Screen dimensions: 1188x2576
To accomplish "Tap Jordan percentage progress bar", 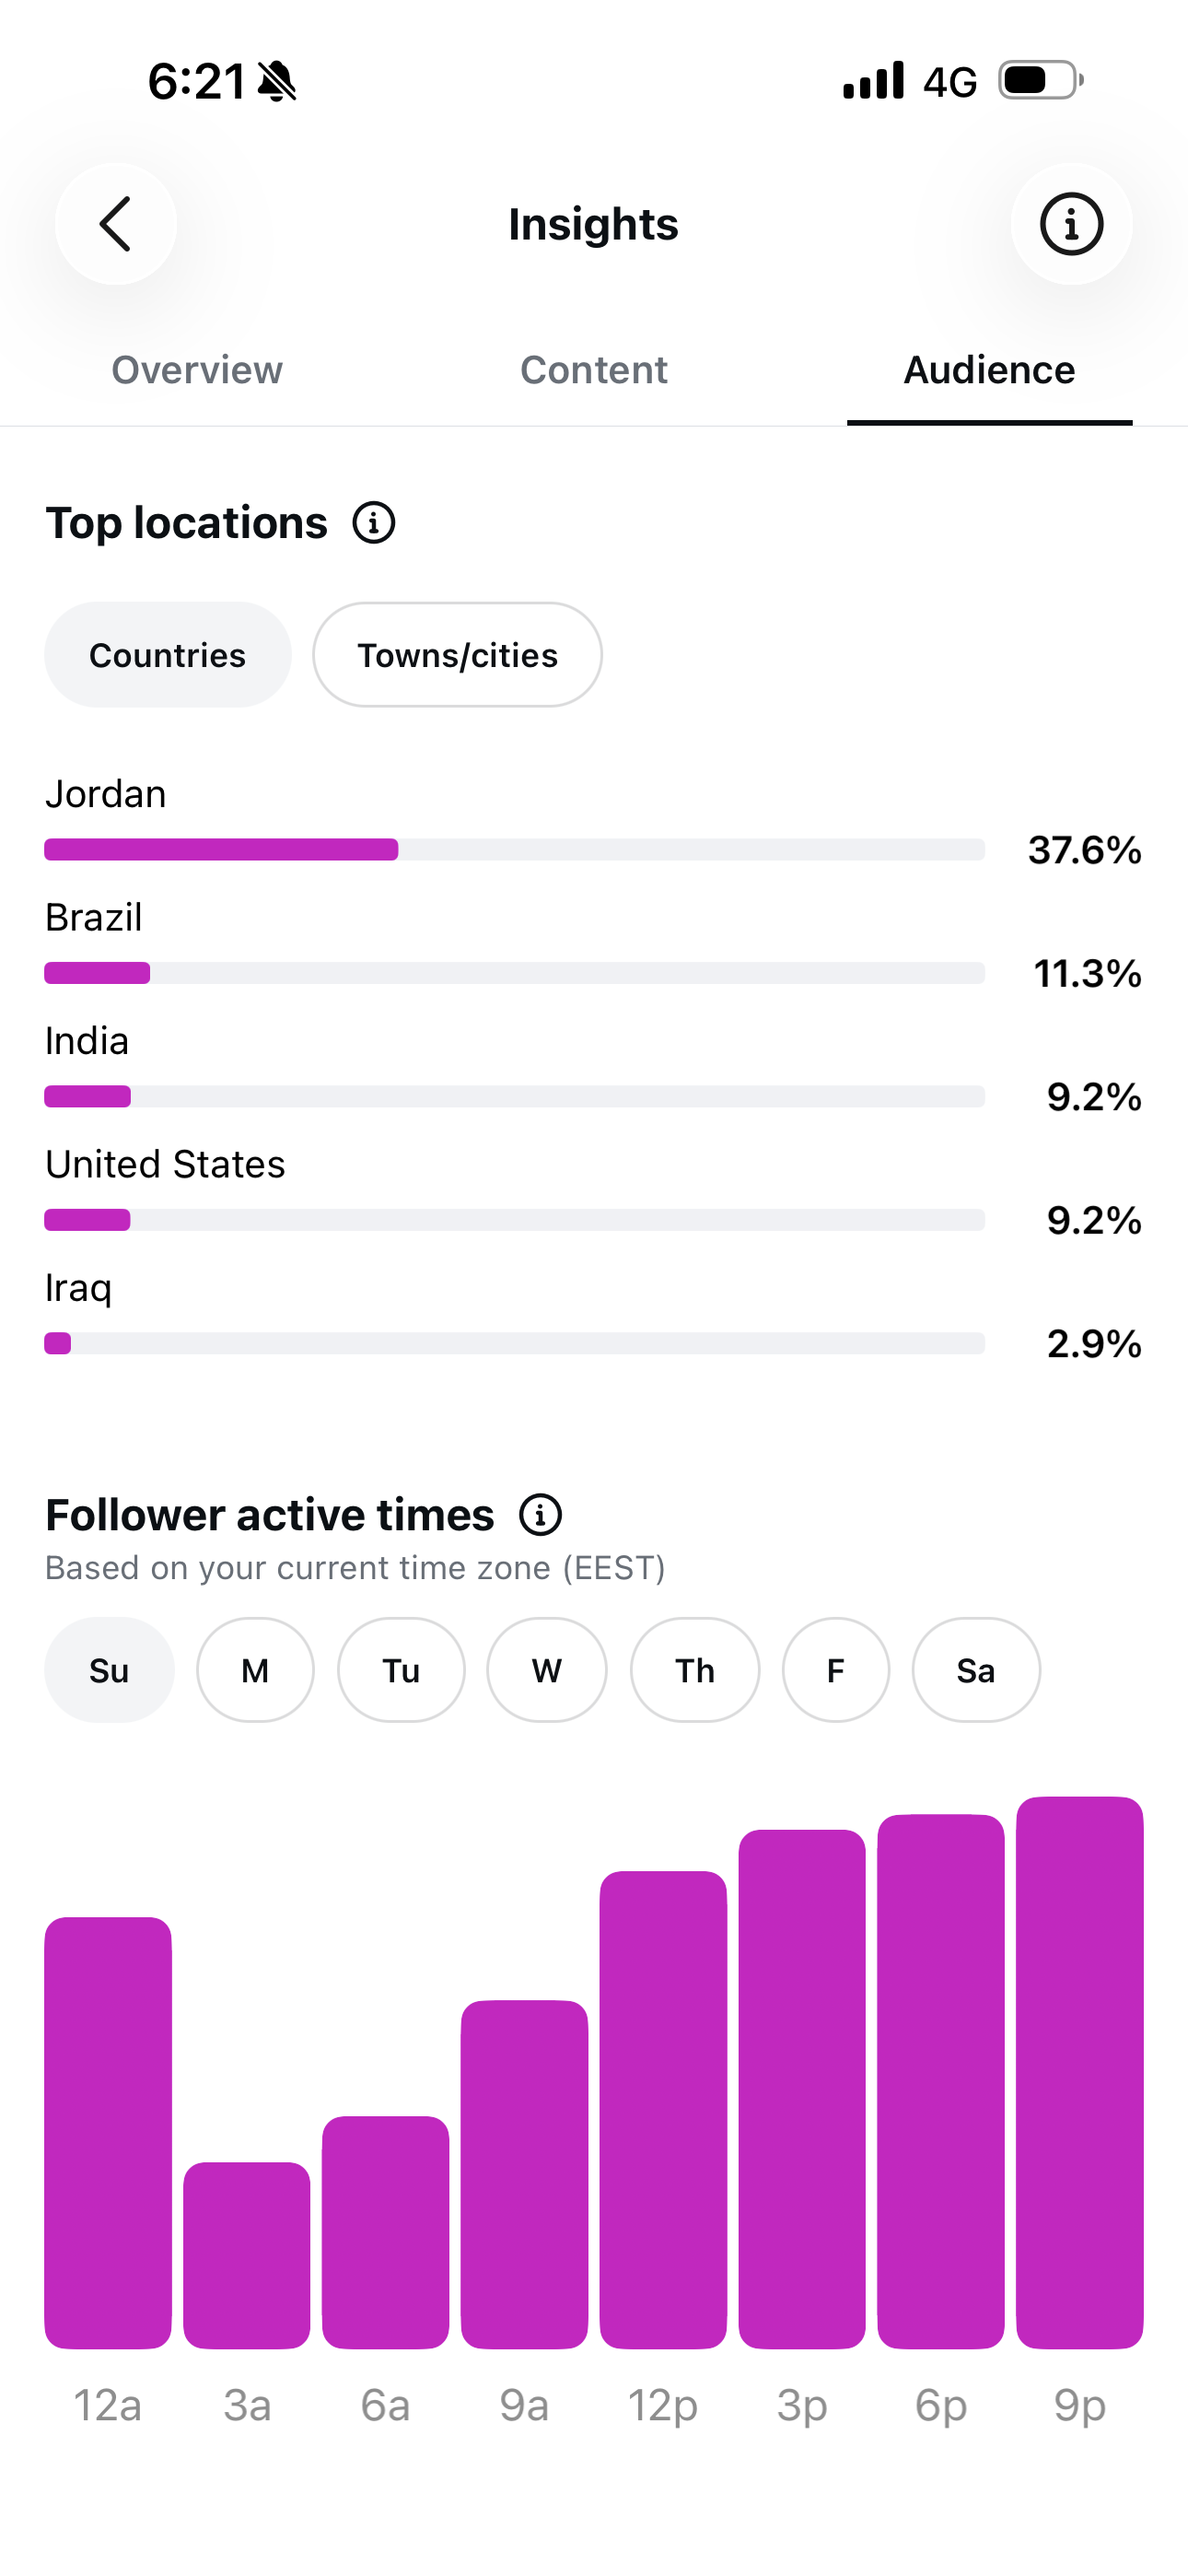I will 515,850.
